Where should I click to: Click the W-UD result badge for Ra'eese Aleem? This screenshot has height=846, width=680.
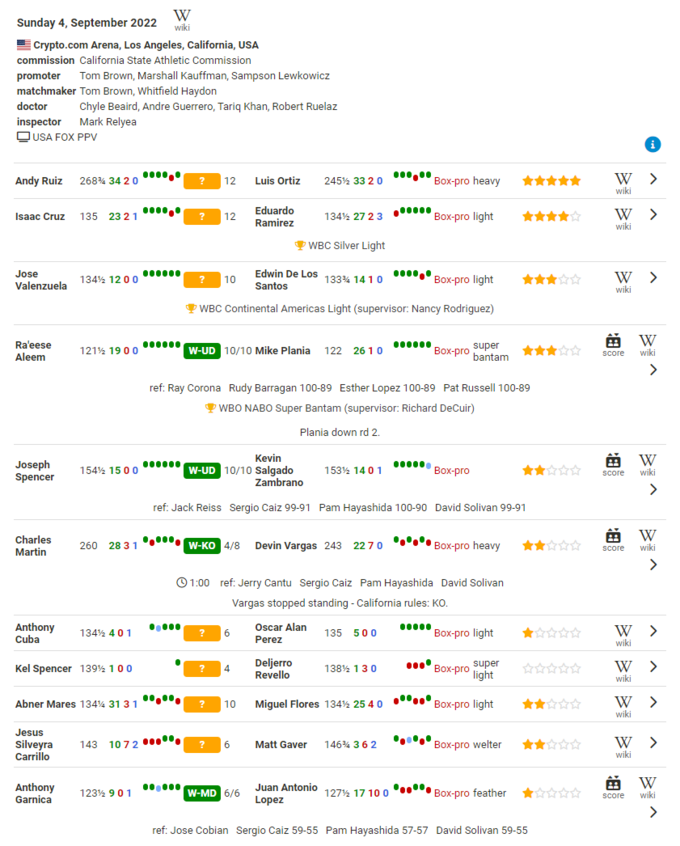coord(201,351)
